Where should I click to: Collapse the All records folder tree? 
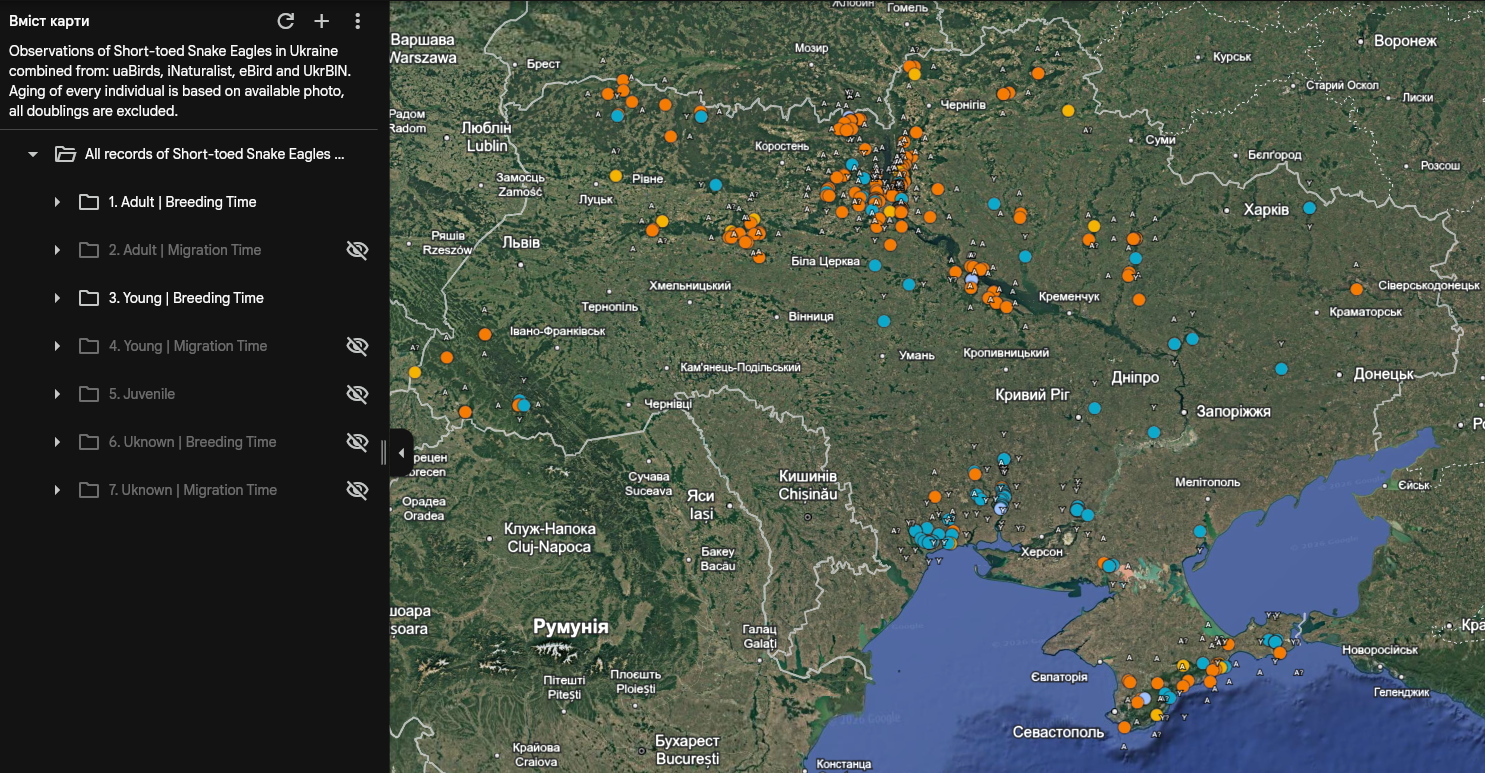pos(33,154)
